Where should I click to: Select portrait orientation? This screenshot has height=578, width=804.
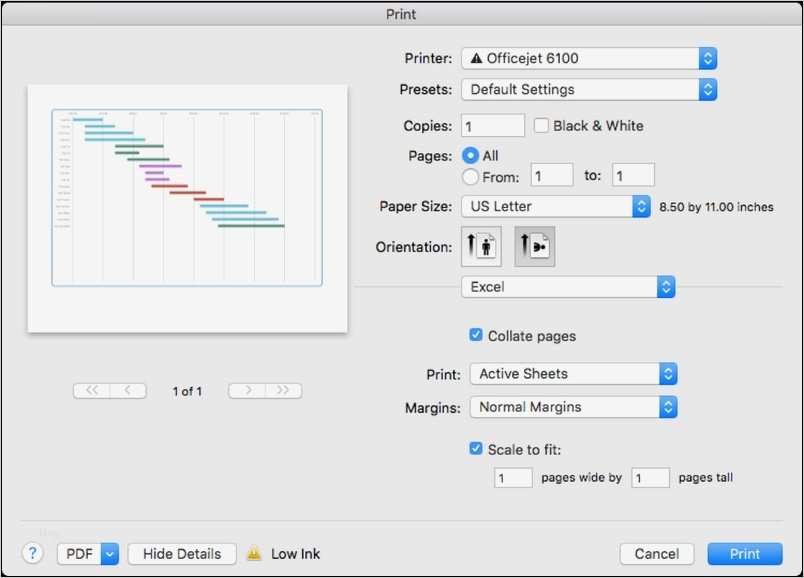480,244
